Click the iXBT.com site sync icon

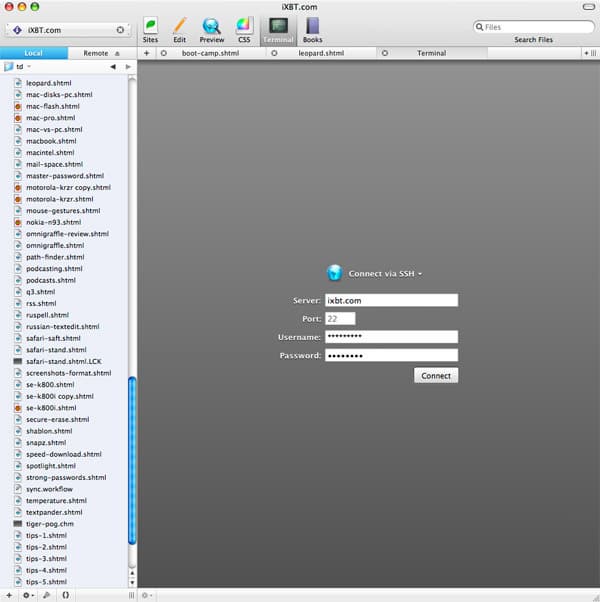point(120,30)
